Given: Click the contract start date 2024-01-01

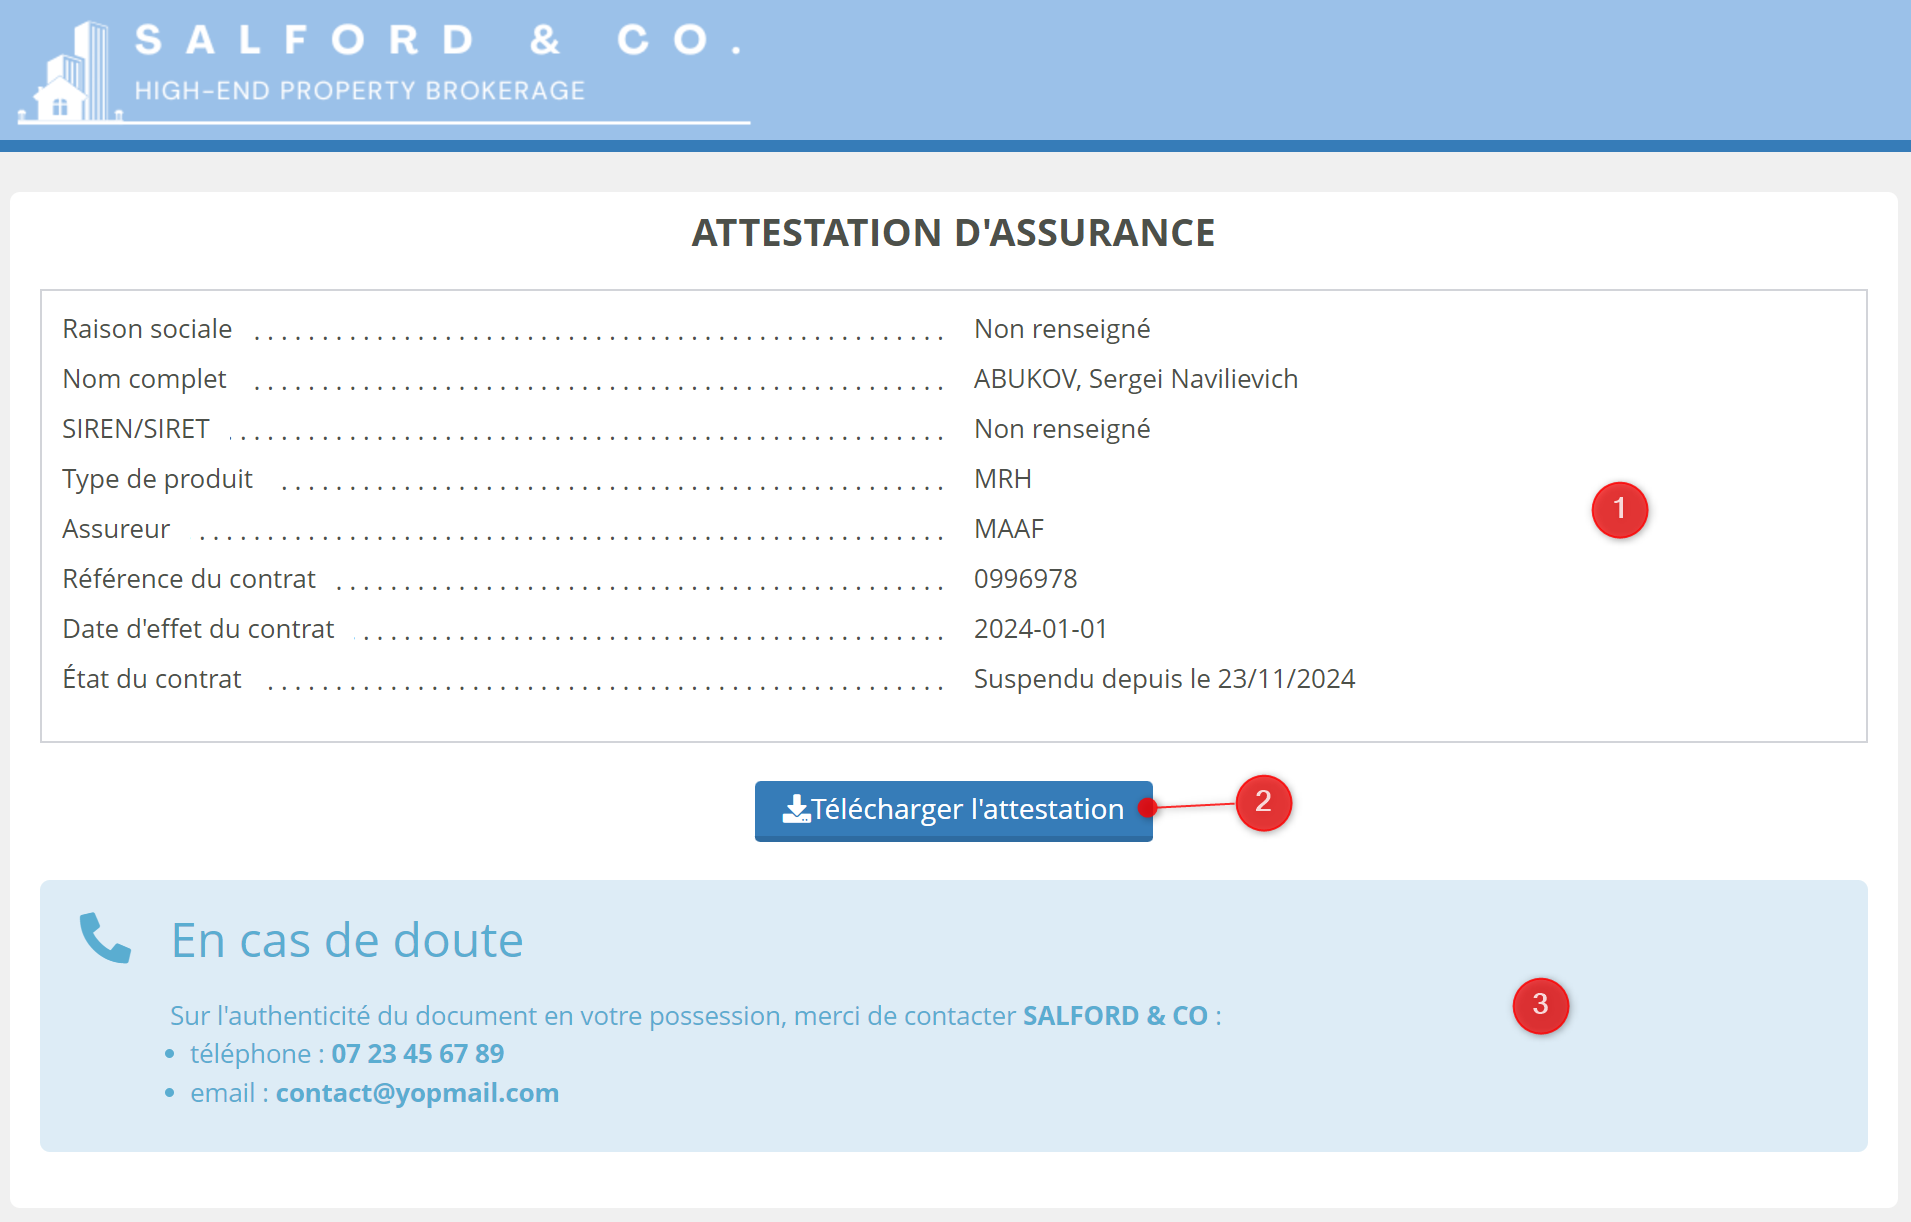Looking at the screenshot, I should coord(1040,629).
